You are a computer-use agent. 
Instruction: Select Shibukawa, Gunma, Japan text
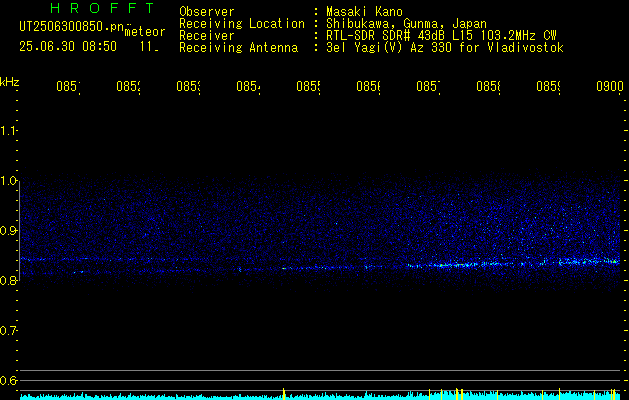[x=406, y=24]
